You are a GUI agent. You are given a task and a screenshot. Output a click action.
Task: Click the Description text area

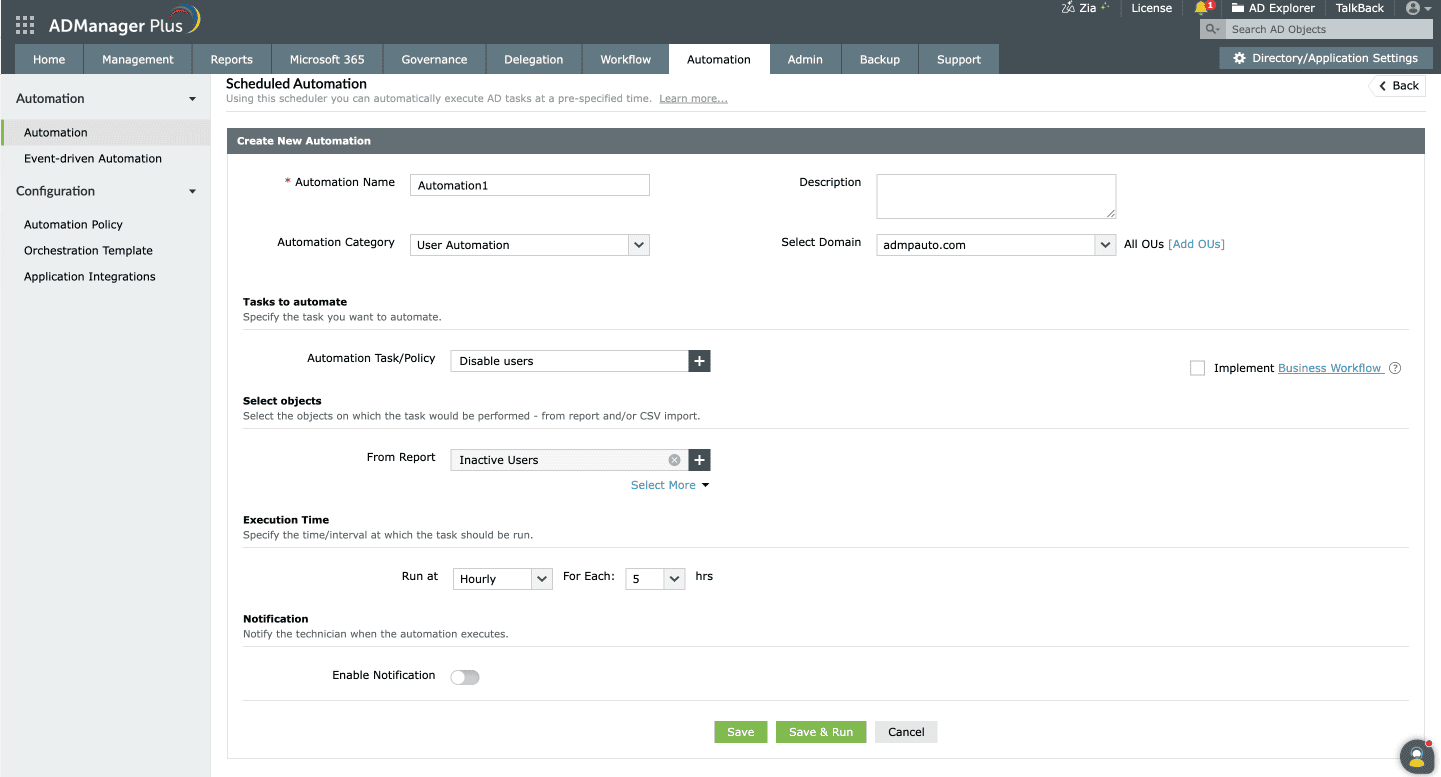click(x=996, y=196)
